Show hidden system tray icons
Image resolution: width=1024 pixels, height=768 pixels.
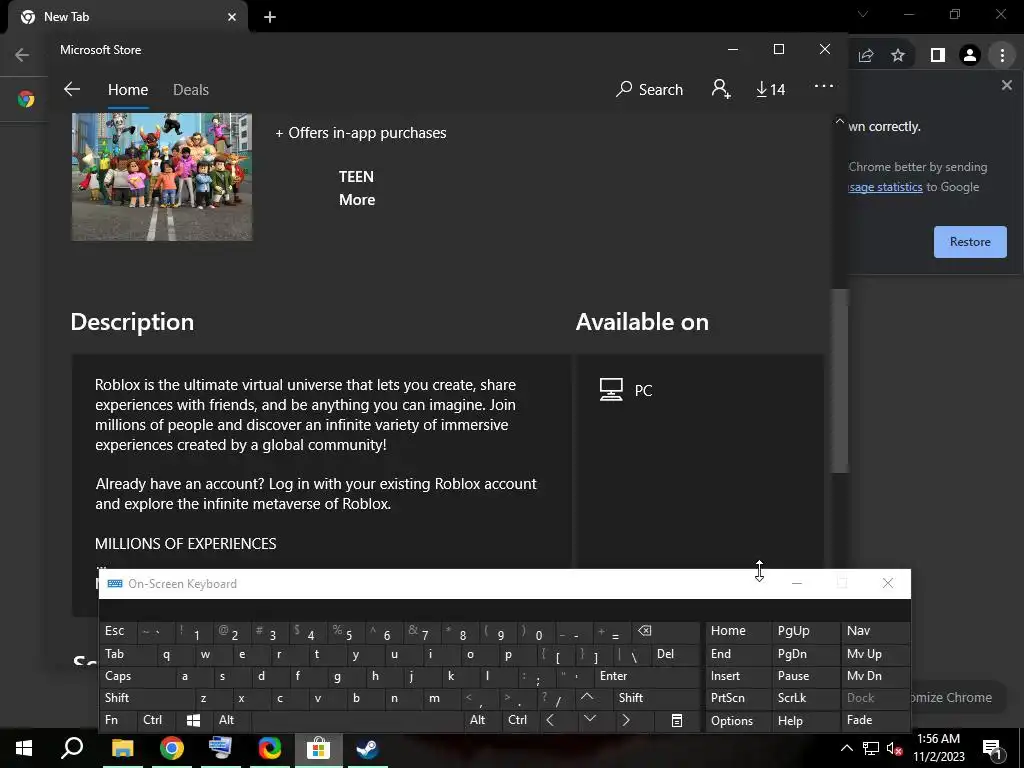point(846,748)
